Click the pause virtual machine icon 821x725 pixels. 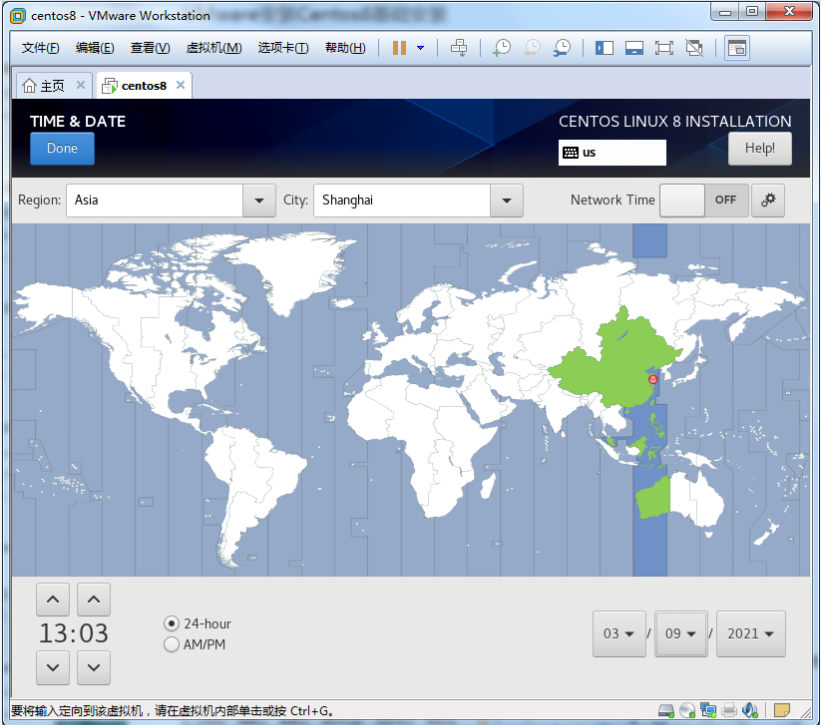point(399,48)
